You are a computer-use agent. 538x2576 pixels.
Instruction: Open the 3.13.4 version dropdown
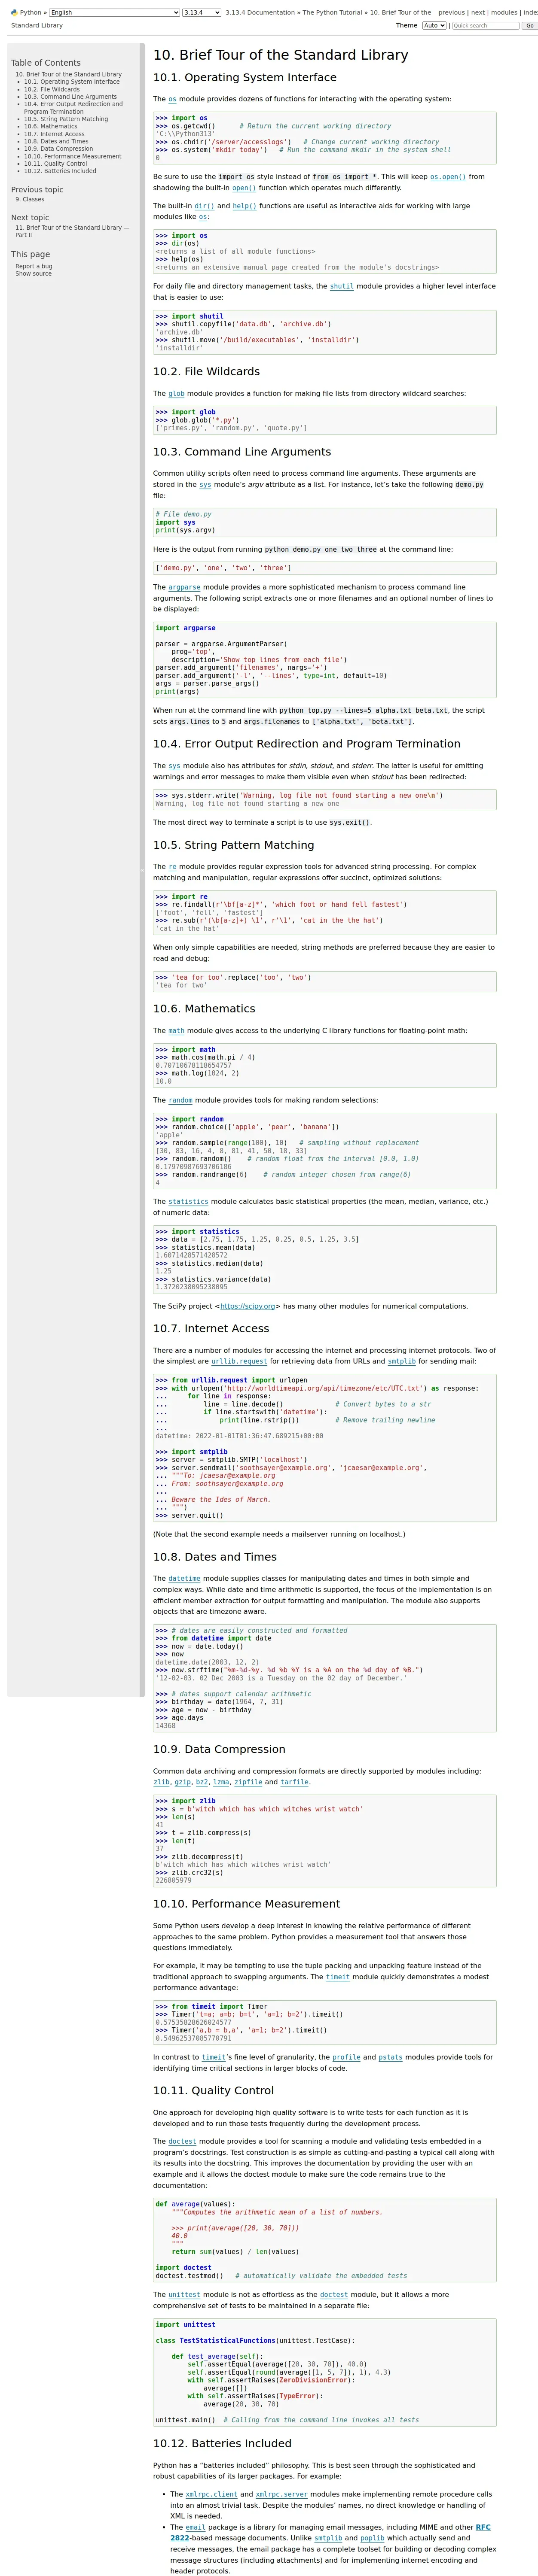(201, 13)
